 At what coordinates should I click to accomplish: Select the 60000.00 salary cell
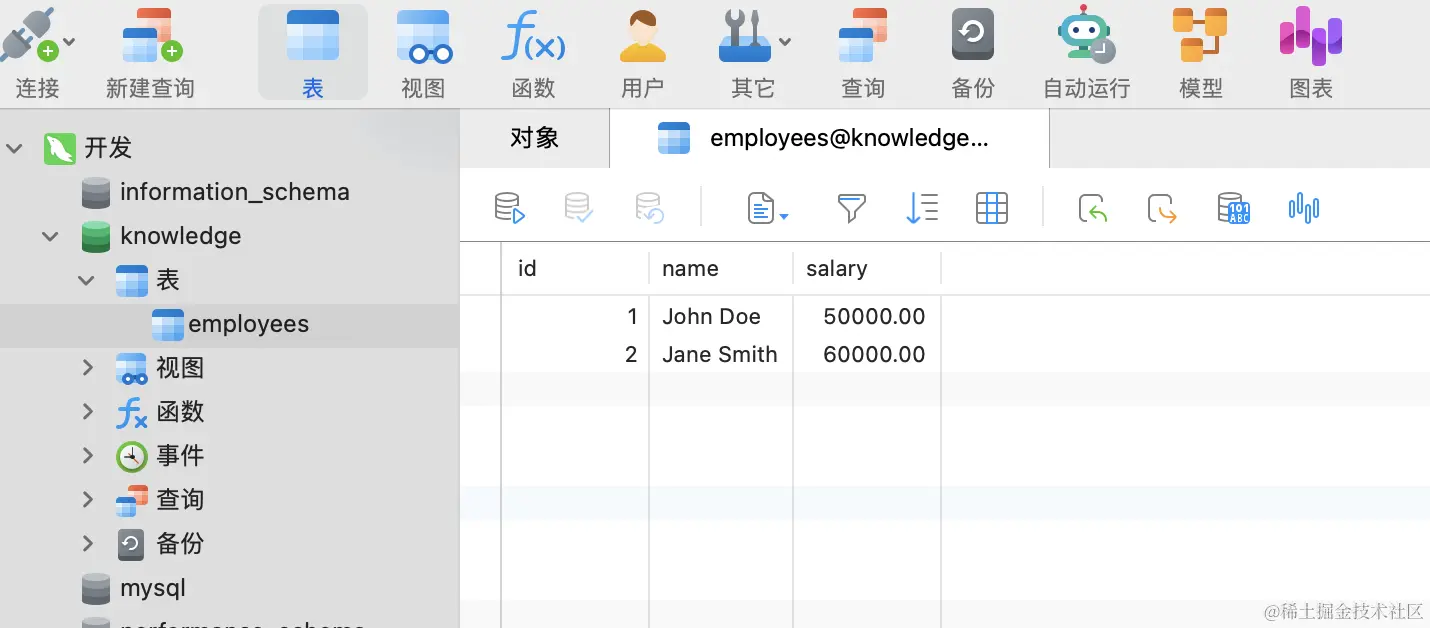tap(867, 354)
